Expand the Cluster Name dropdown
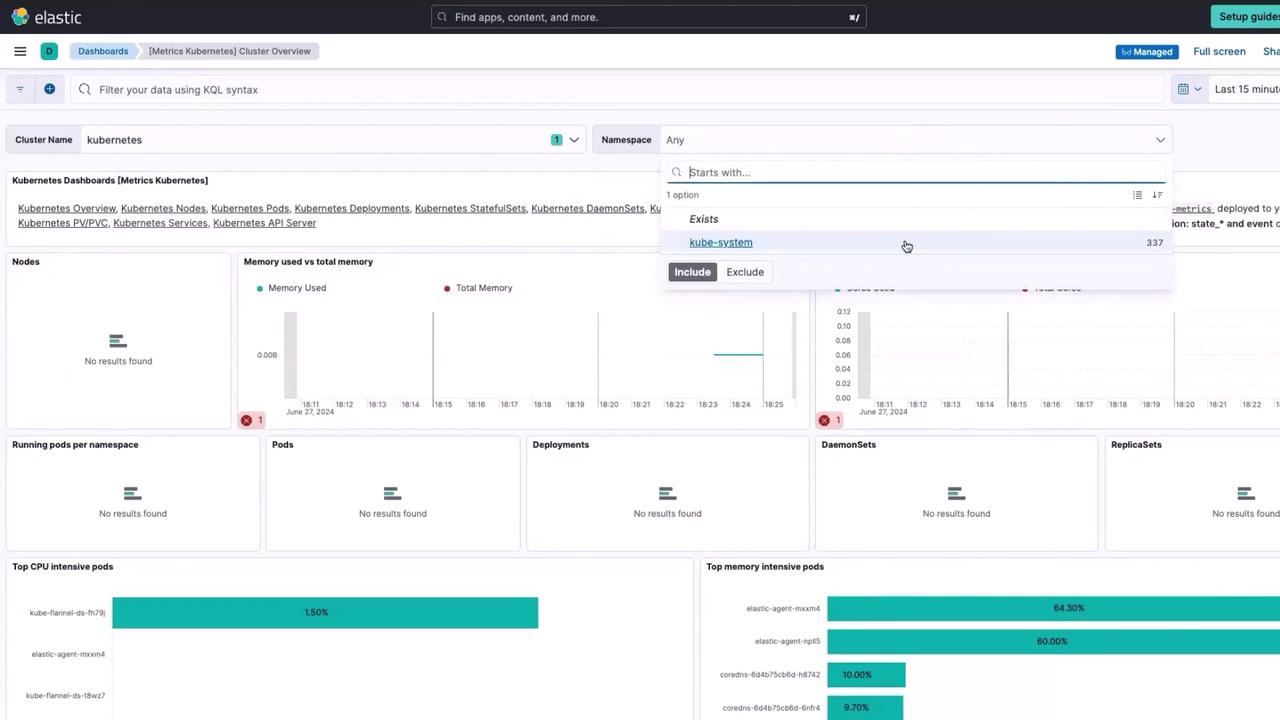This screenshot has height=720, width=1280. click(x=574, y=140)
